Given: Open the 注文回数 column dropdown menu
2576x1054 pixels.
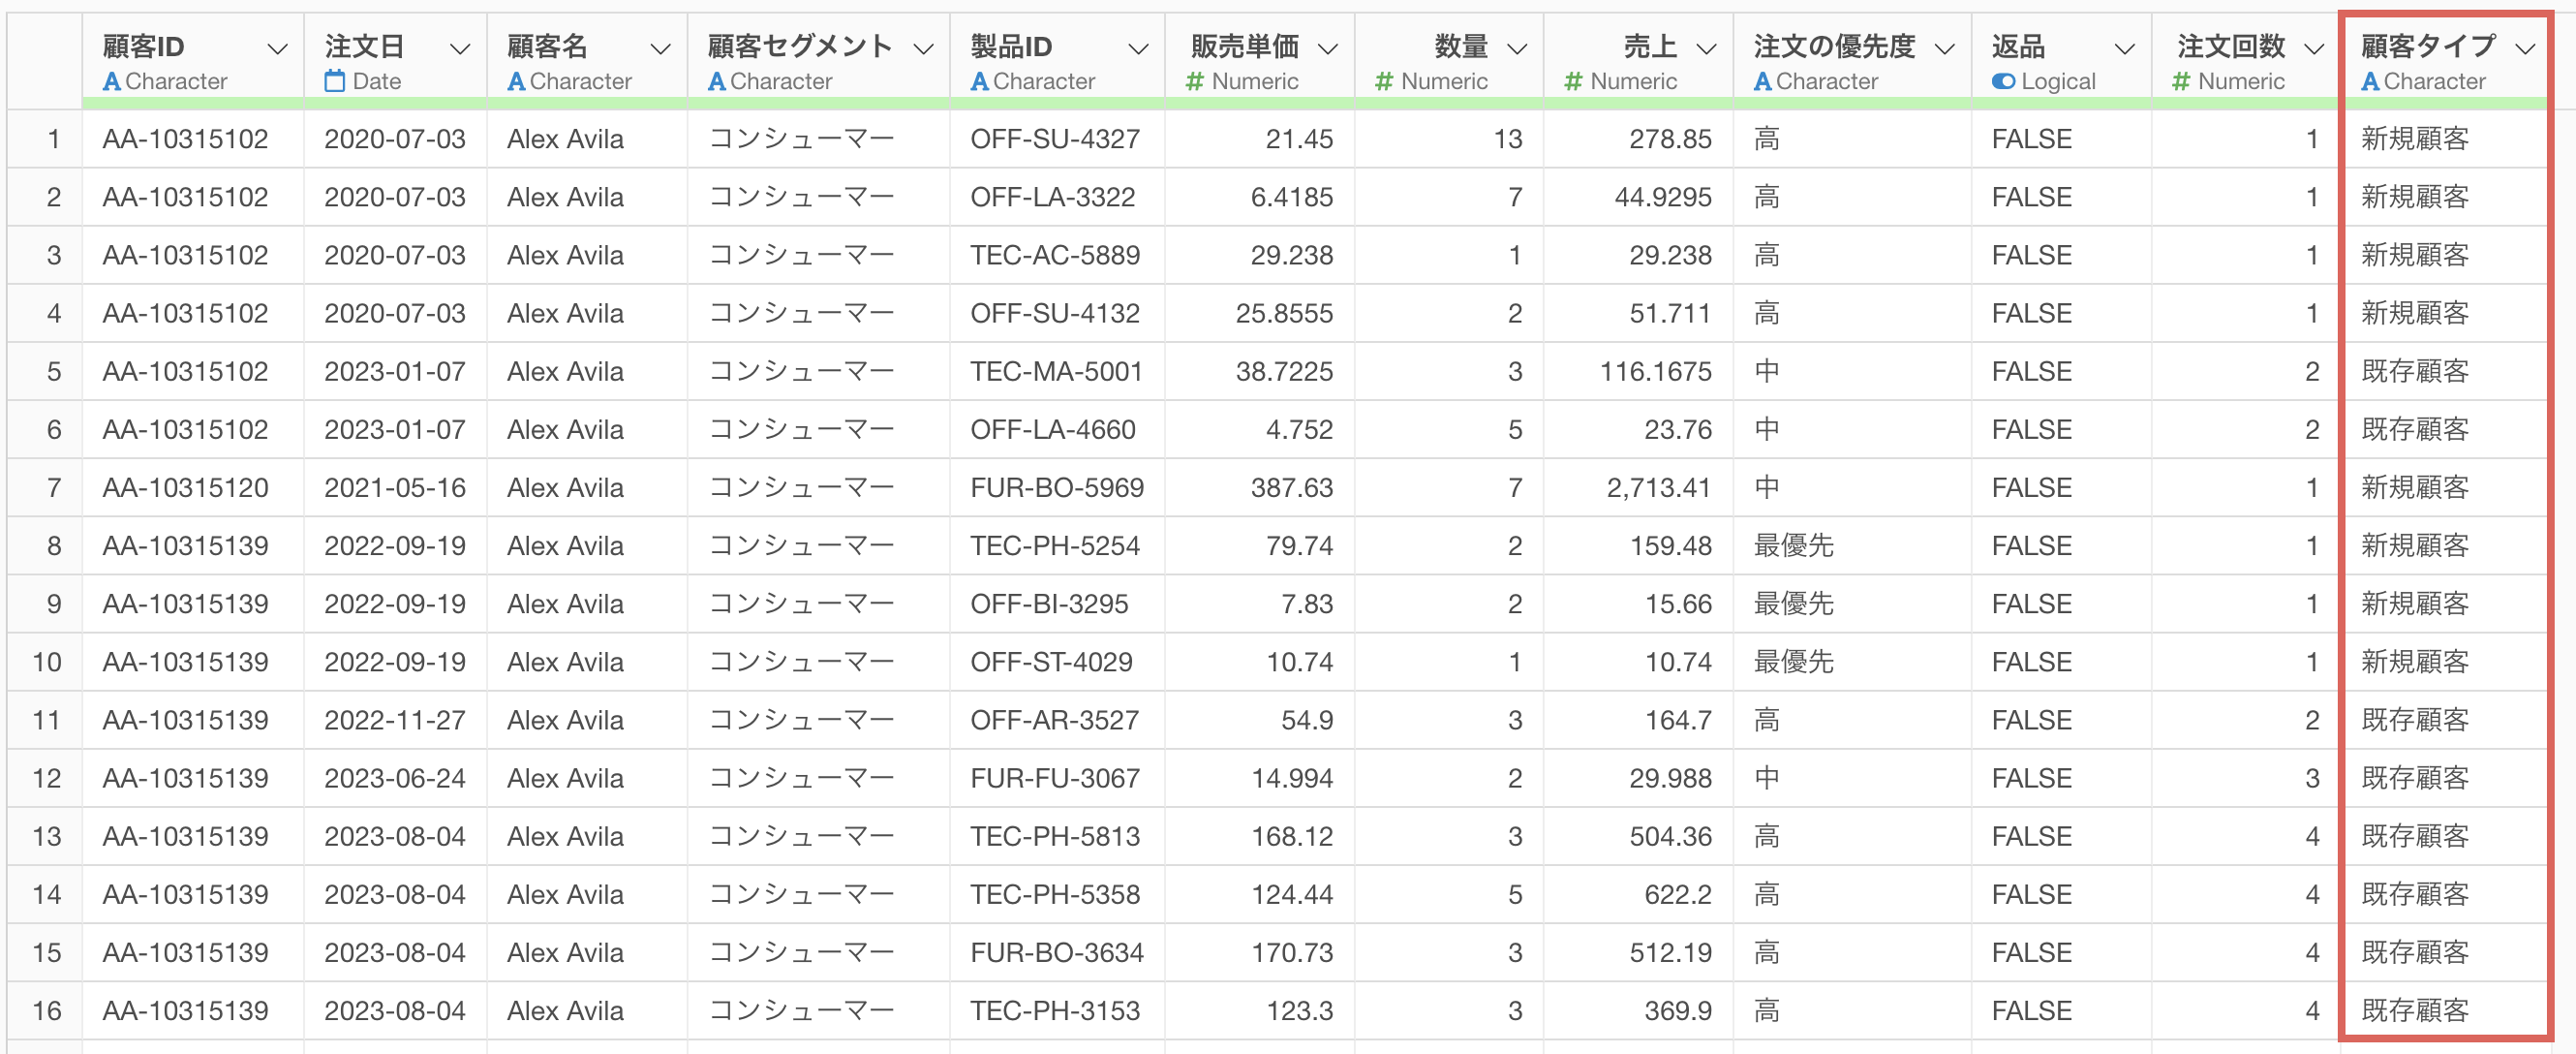Looking at the screenshot, I should (2314, 49).
